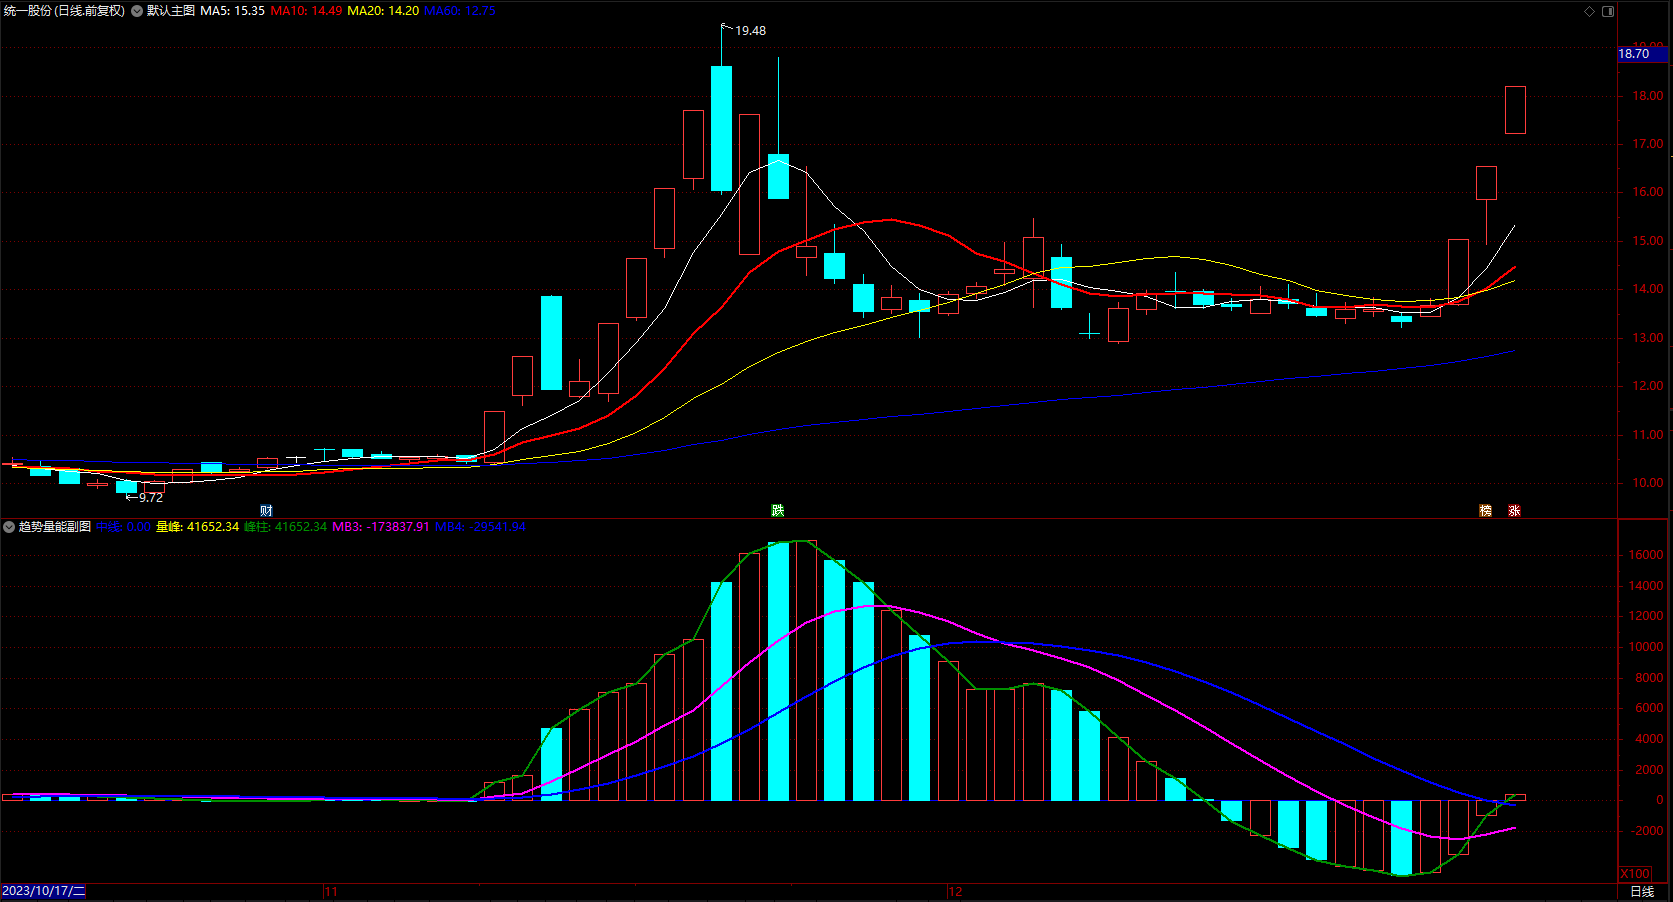The image size is (1673, 902).
Task: Click the 财 event marker icon
Action: 266,510
